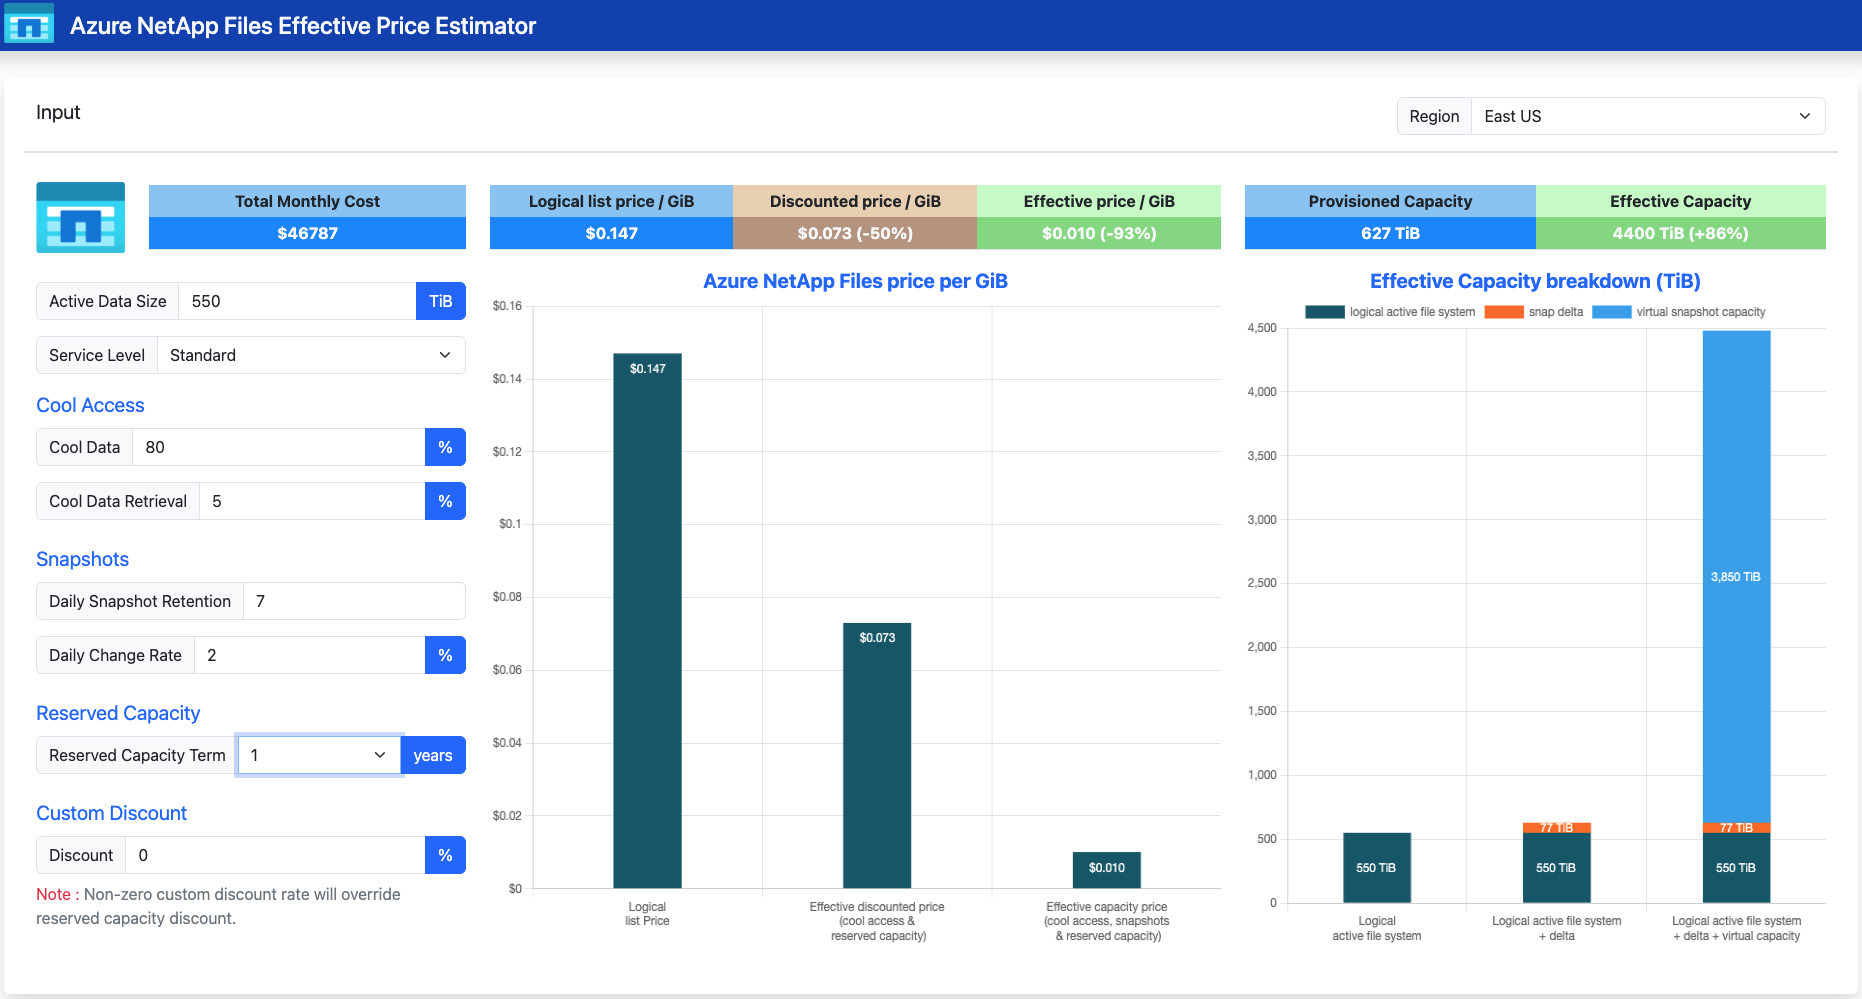Open the Service Level dropdown set to Standard

311,355
